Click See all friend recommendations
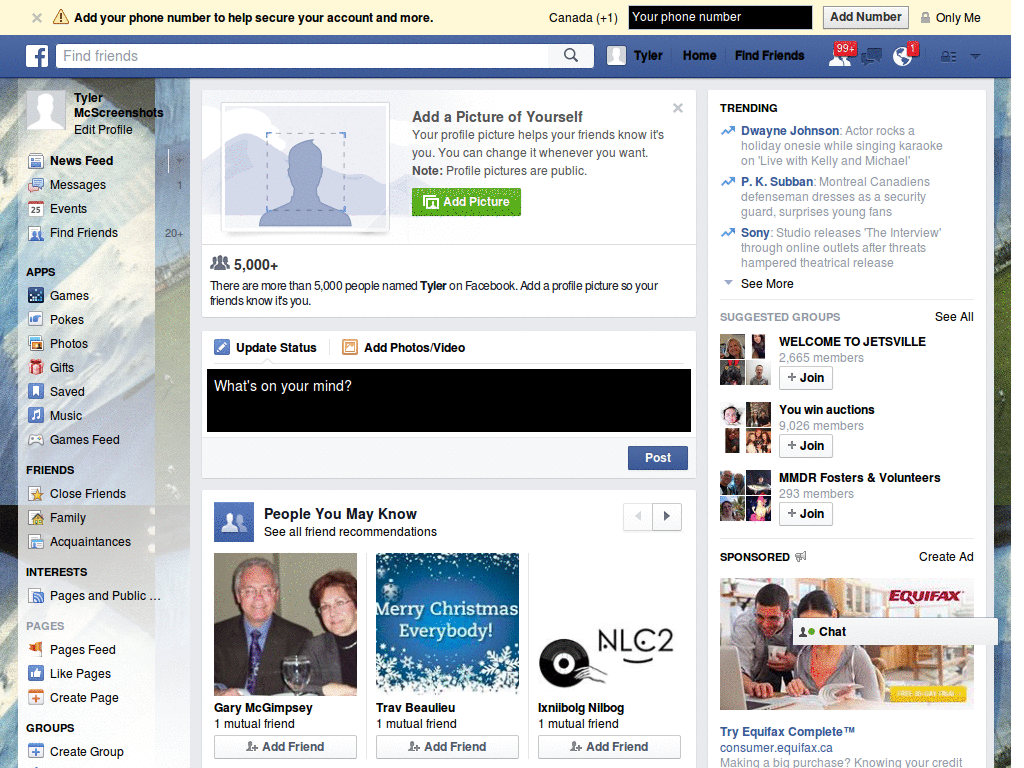Screen dimensions: 1024x768 pyautogui.click(x=350, y=532)
